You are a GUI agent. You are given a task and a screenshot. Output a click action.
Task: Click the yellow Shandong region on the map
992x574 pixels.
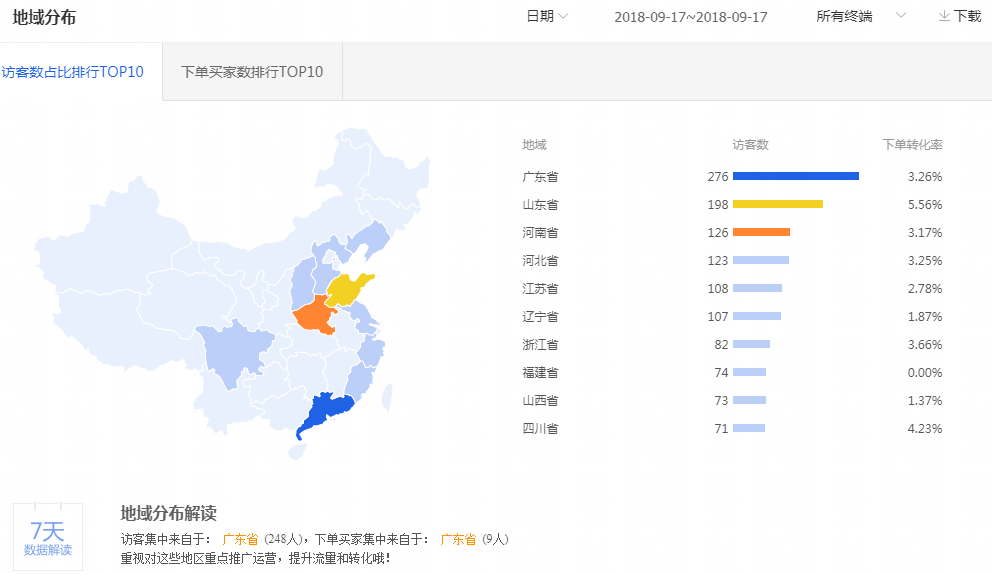tap(347, 289)
